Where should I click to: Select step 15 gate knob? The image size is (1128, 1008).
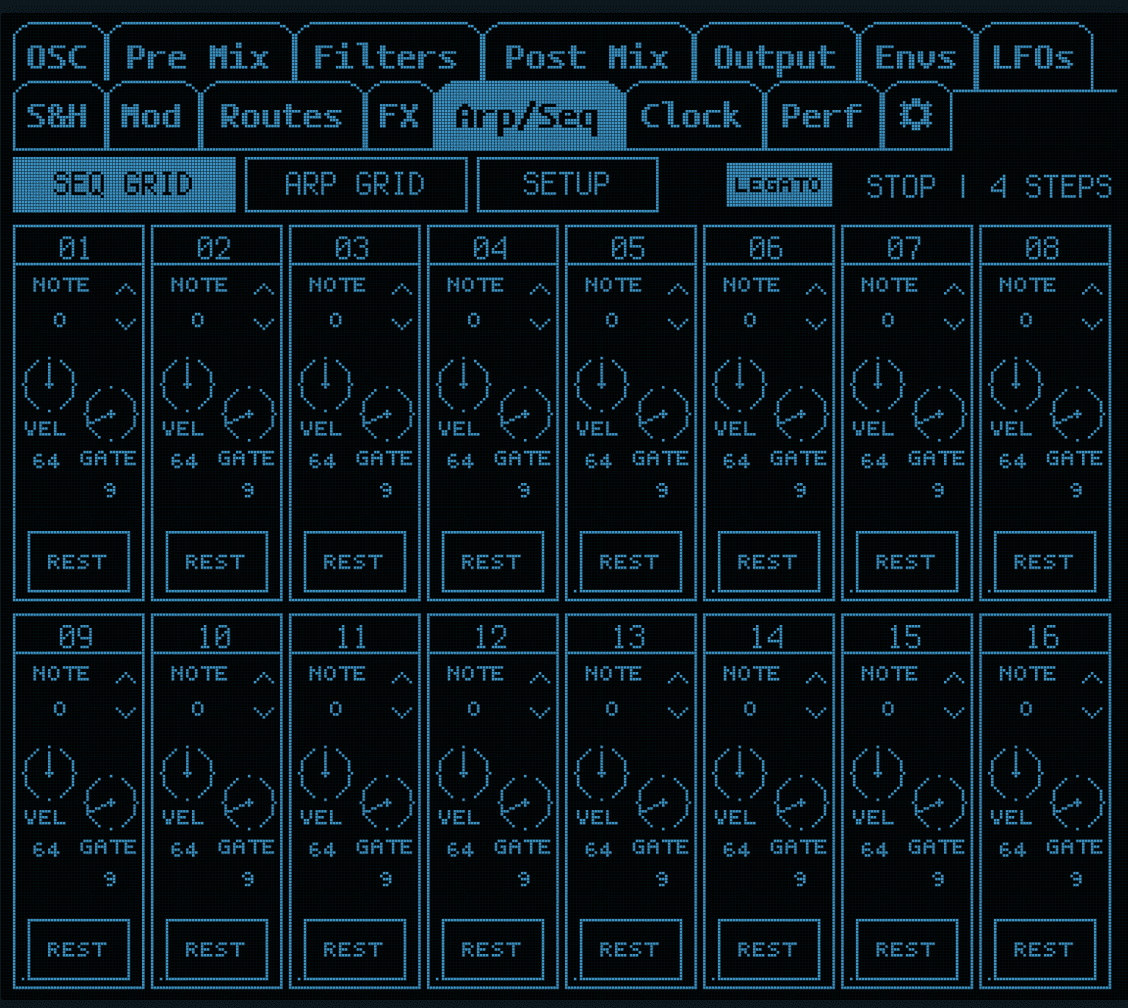[x=939, y=803]
